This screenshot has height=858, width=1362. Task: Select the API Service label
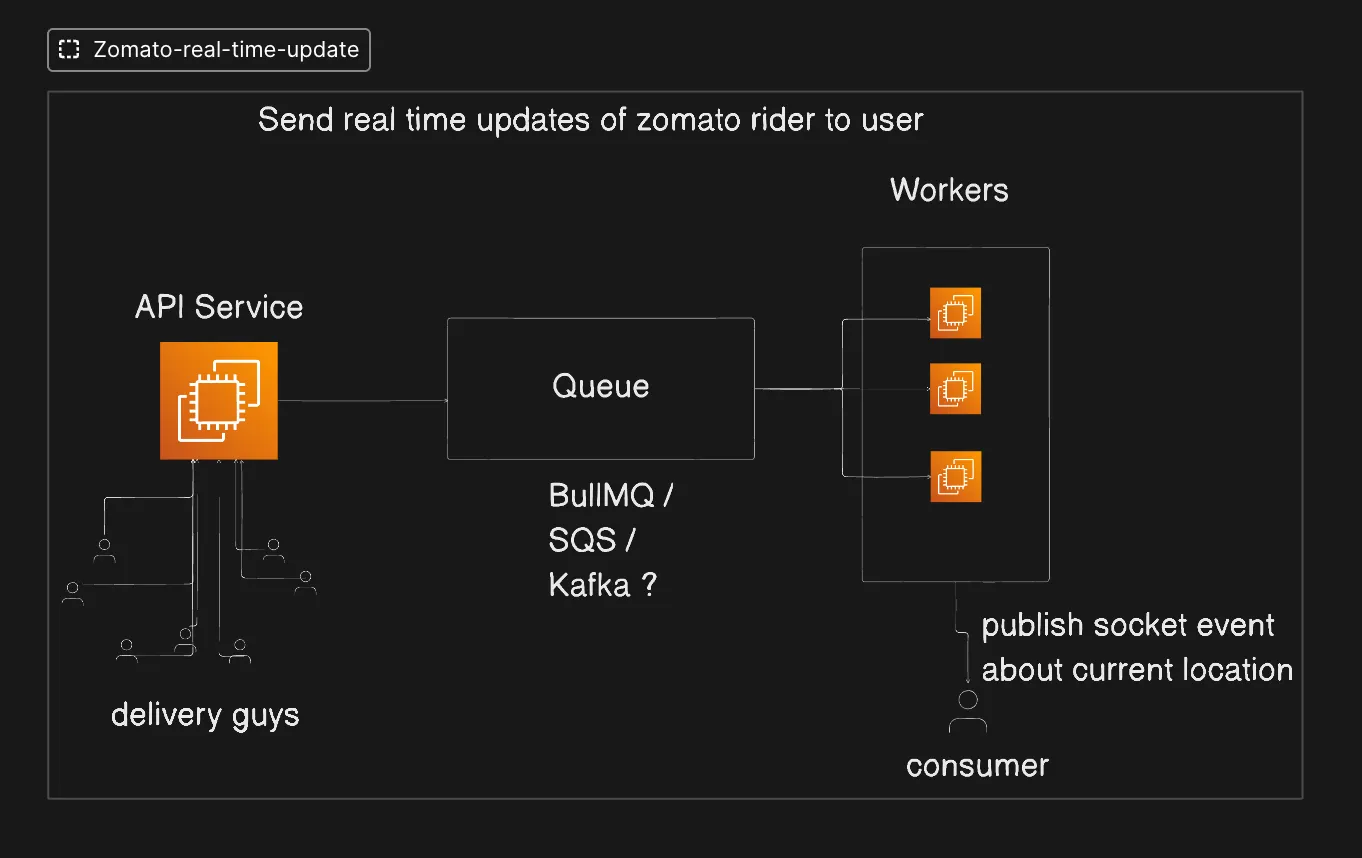(x=219, y=307)
